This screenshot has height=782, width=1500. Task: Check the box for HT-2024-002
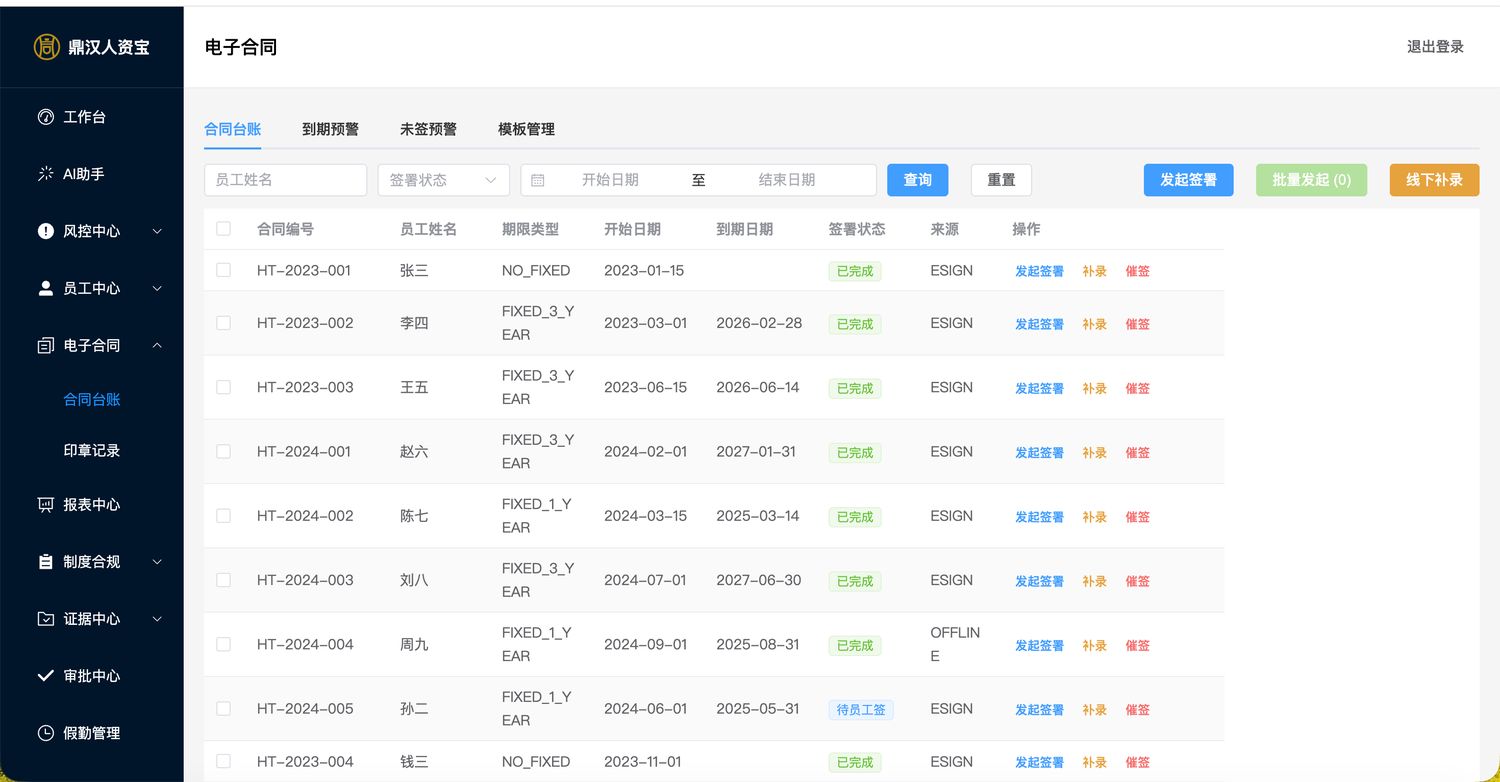click(x=223, y=516)
